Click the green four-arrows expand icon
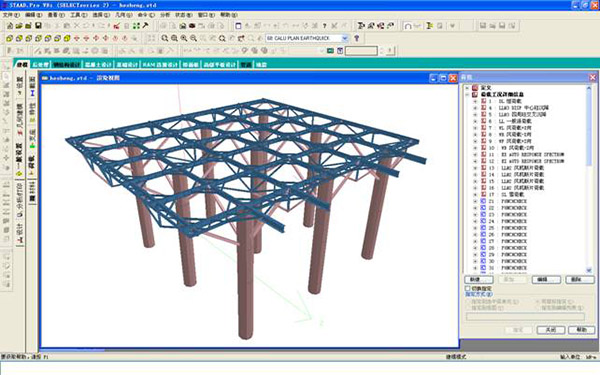Screen dimensions: 600x375 [136, 26]
